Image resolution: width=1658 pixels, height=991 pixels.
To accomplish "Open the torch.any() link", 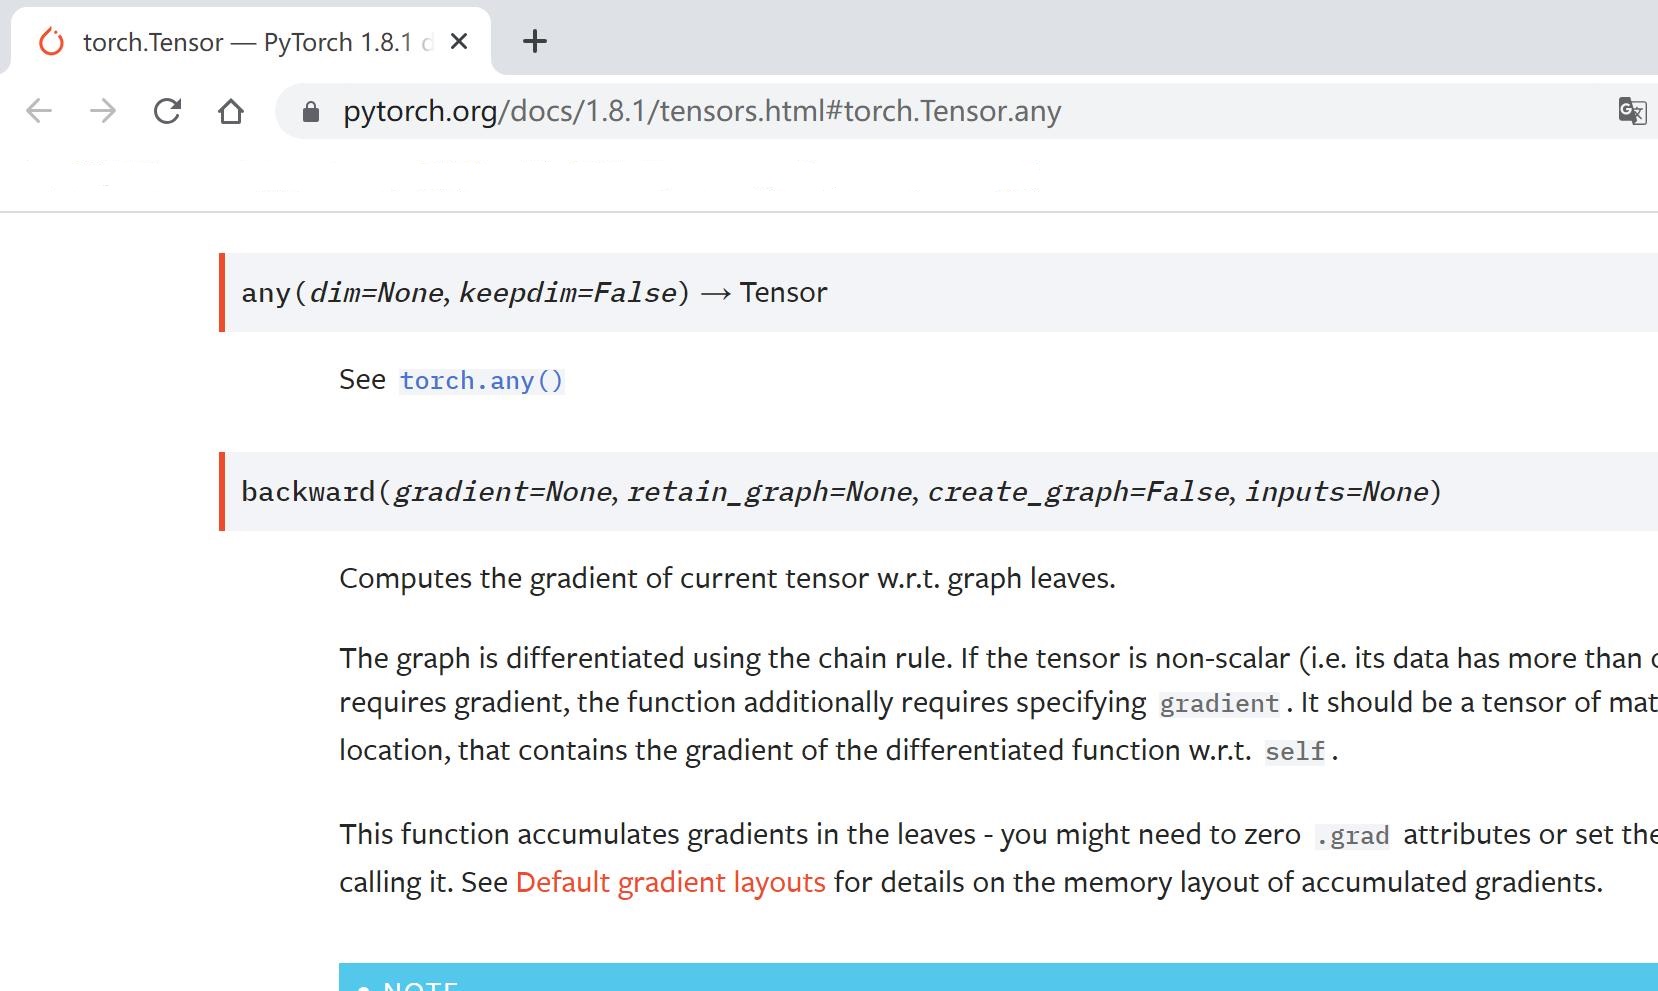I will pyautogui.click(x=482, y=381).
